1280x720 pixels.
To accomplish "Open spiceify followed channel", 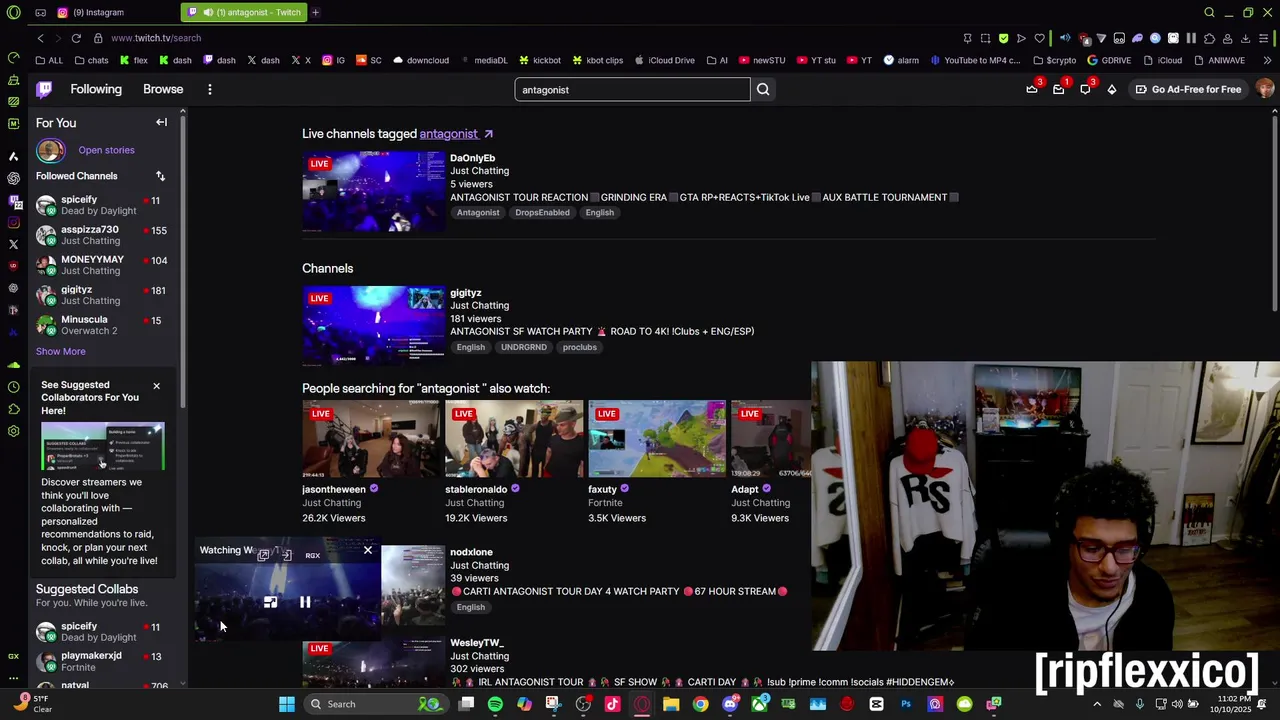I will coord(100,205).
